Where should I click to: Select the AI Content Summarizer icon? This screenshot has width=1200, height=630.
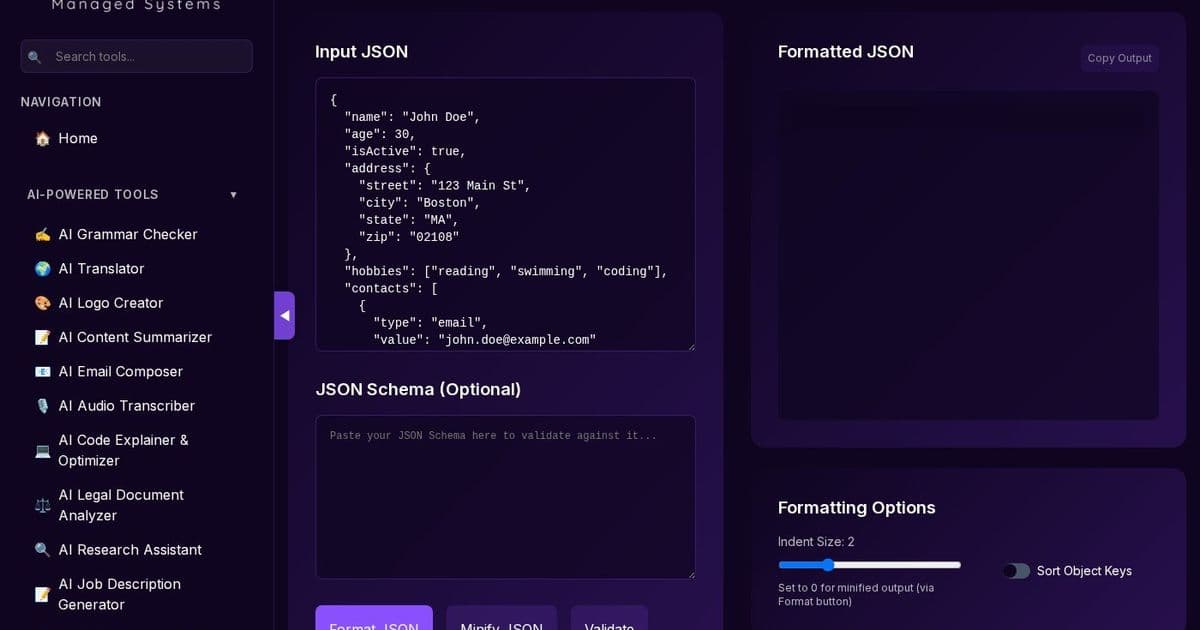point(42,337)
